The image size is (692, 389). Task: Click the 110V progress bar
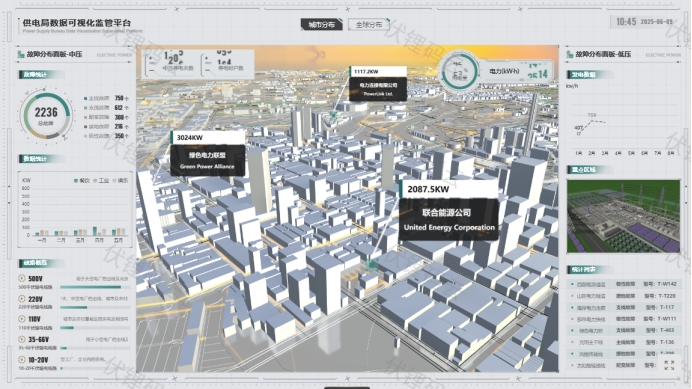[94, 328]
